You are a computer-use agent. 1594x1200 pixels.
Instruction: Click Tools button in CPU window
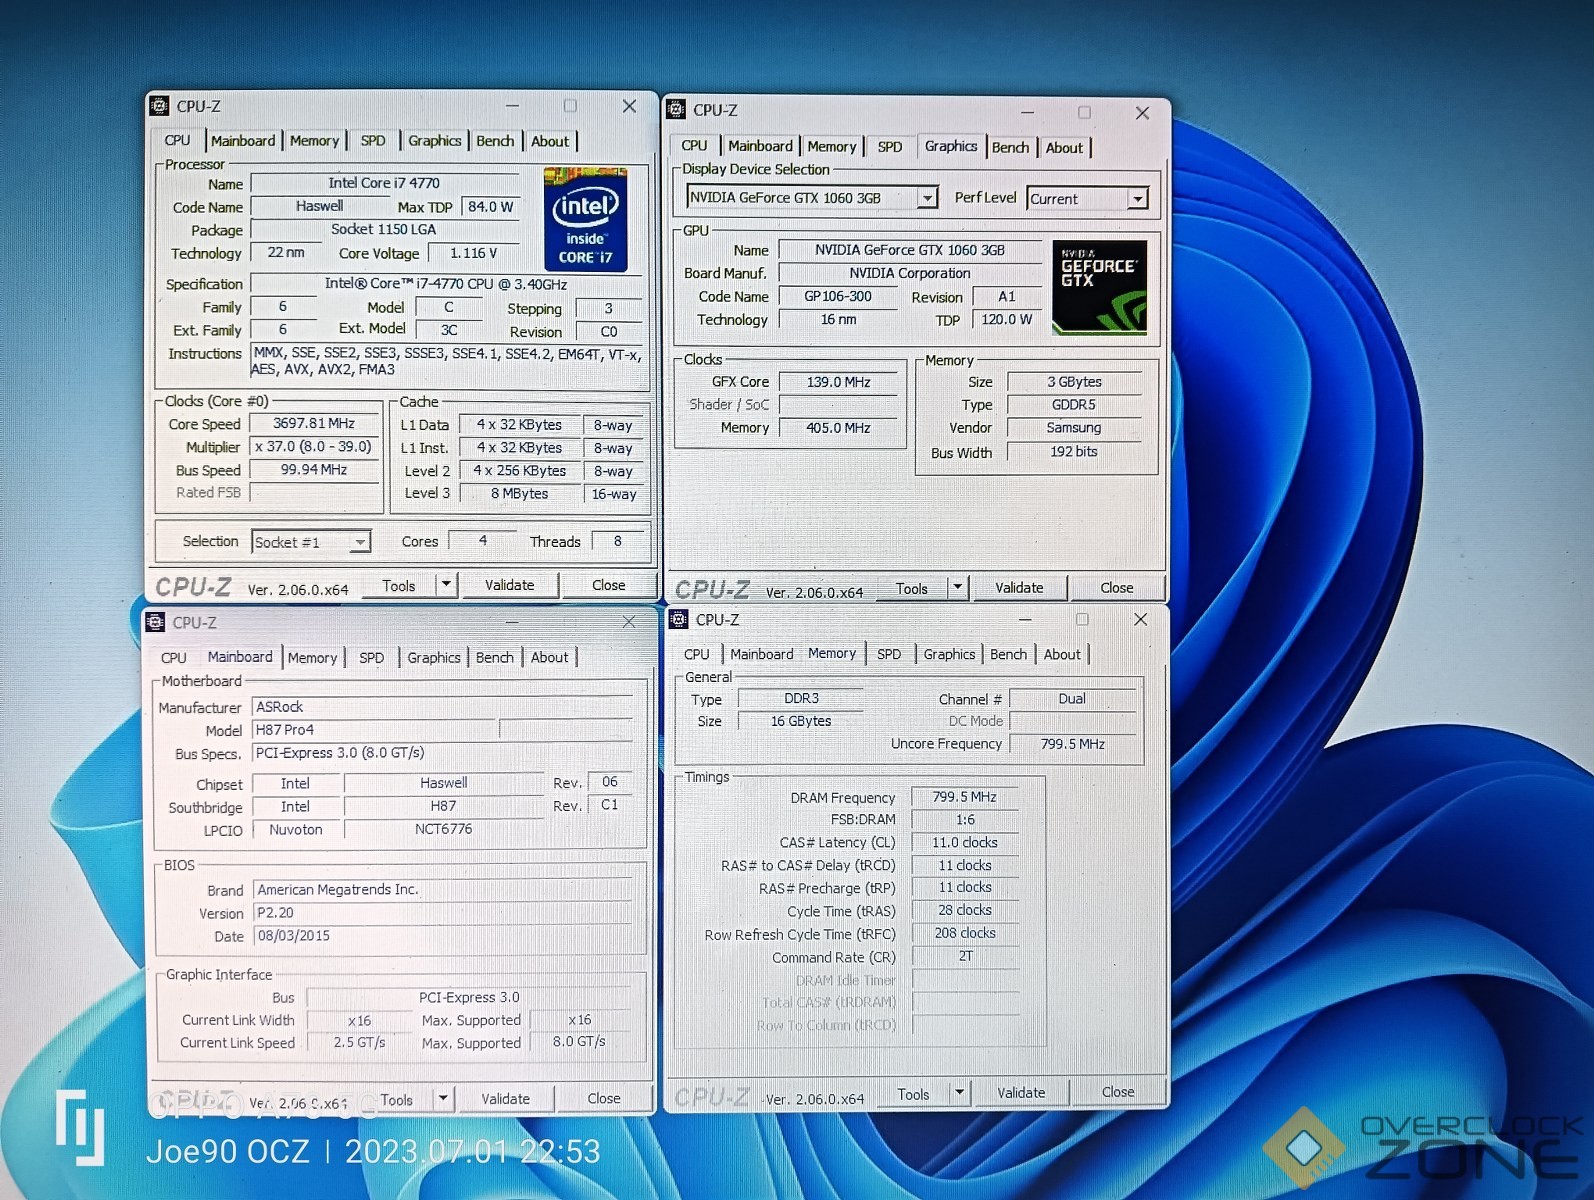[399, 586]
